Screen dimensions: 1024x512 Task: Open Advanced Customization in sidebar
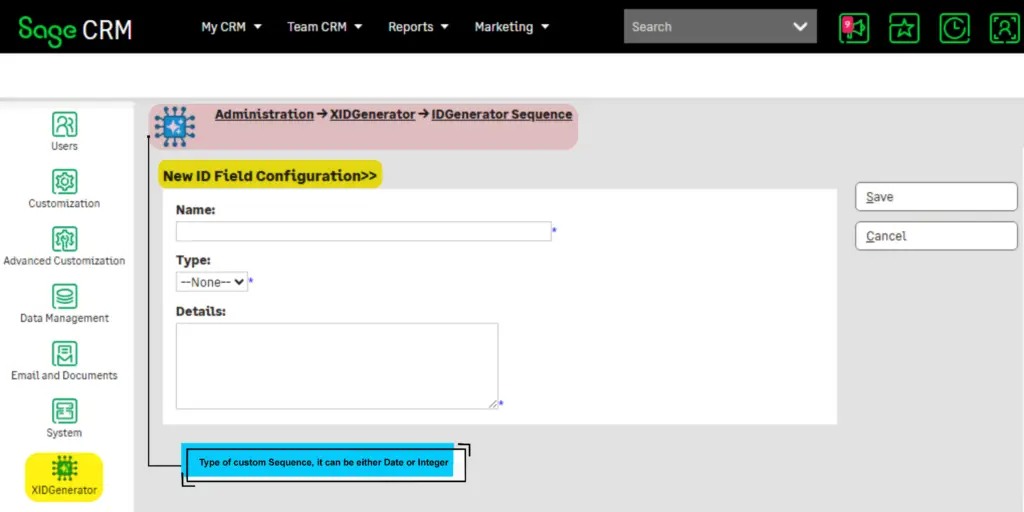click(64, 240)
